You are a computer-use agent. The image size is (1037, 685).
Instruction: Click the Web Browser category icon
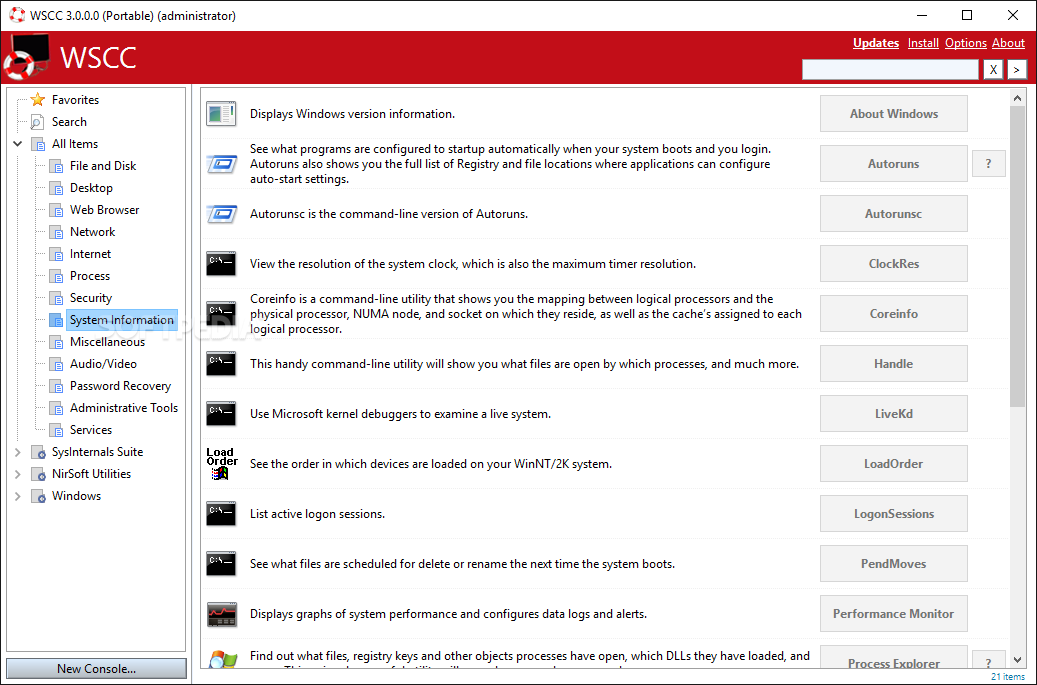pos(57,210)
